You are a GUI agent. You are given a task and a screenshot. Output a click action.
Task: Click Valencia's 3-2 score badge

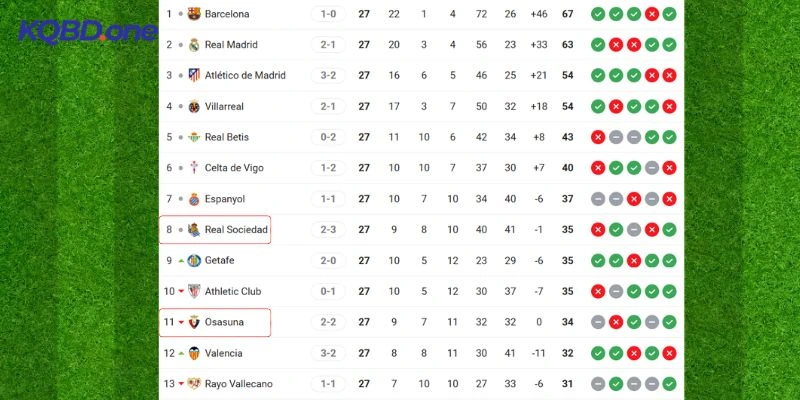(328, 353)
